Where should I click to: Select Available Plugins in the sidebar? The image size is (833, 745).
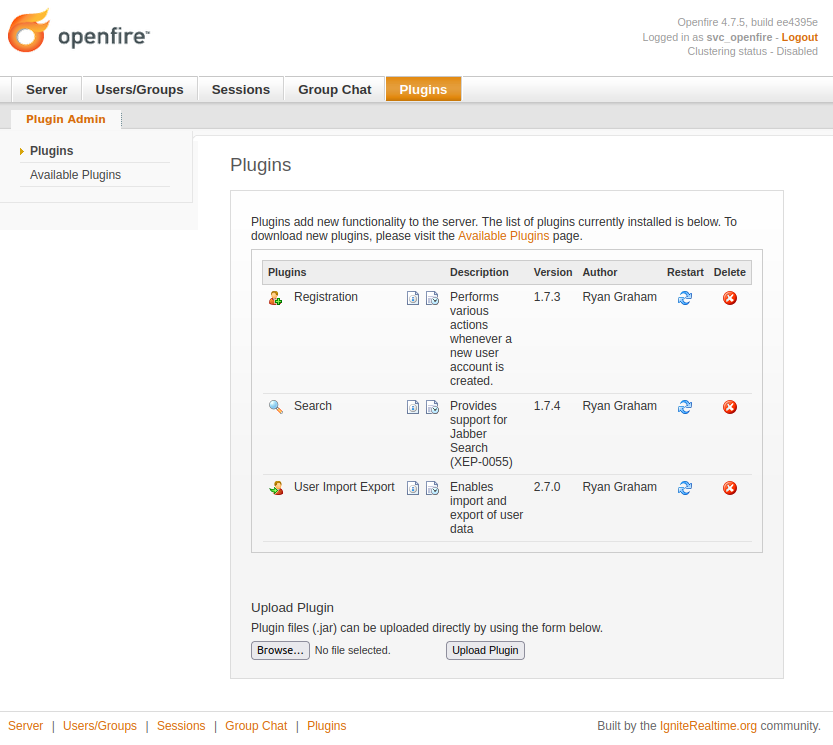(x=75, y=175)
